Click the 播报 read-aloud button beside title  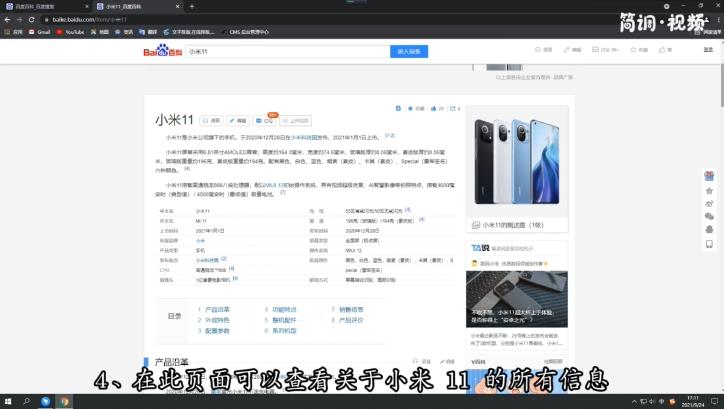click(211, 120)
